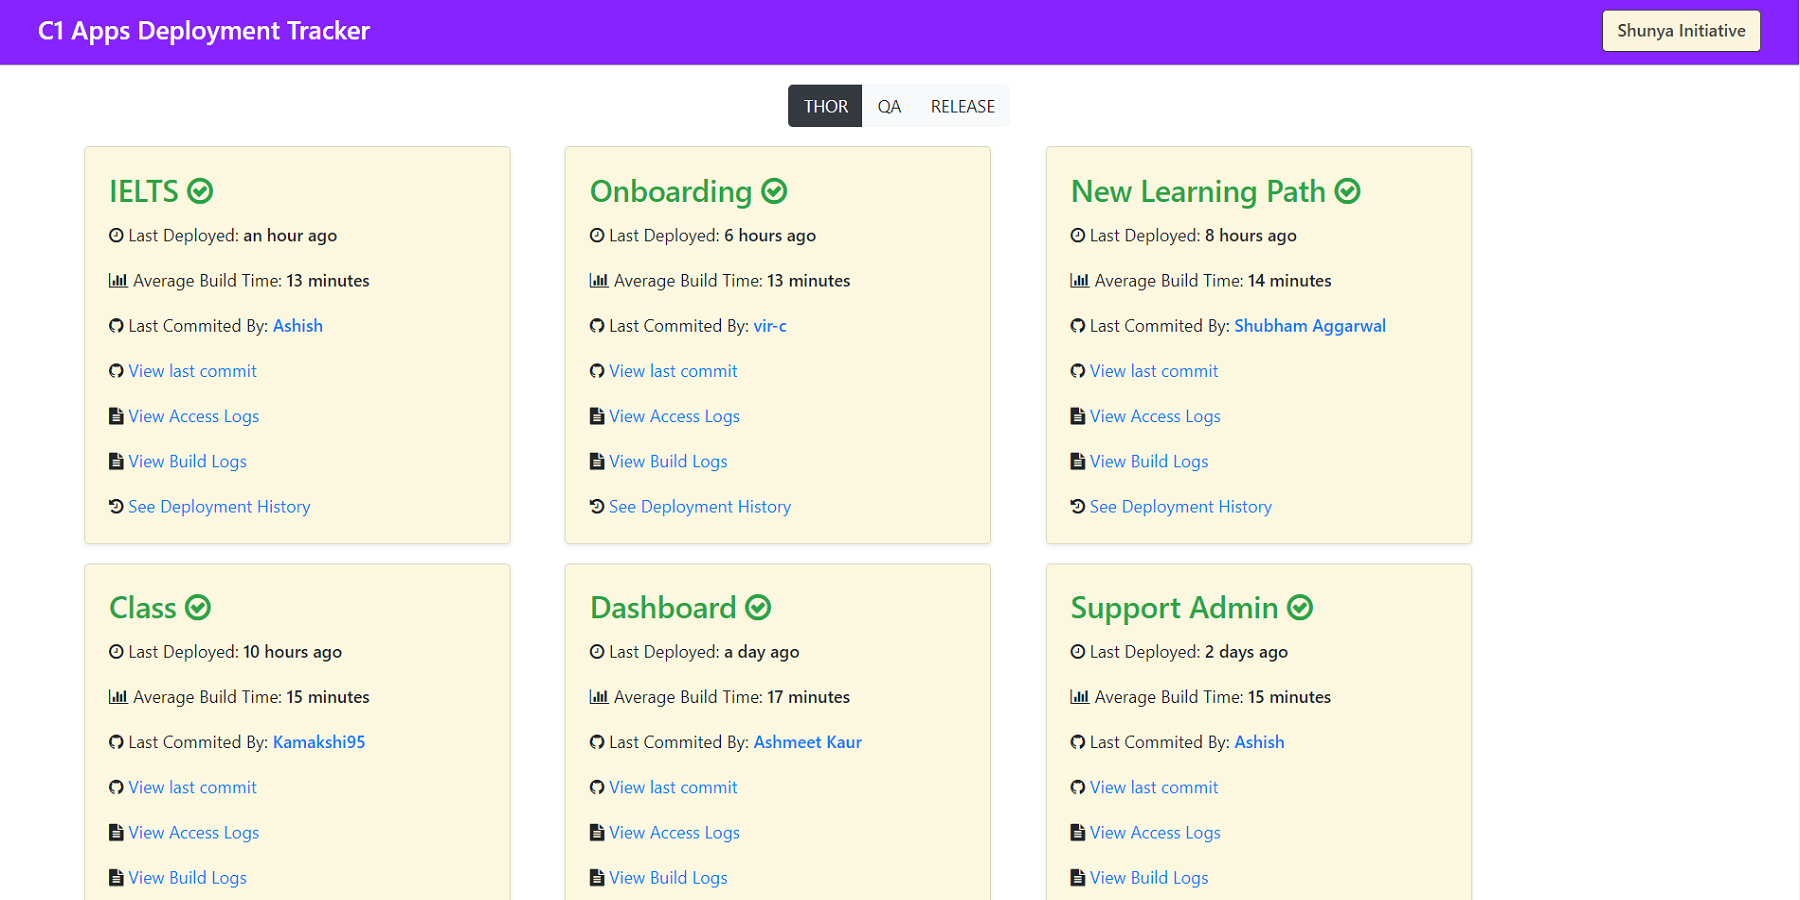Click the clock icon in Dashboard card
Image resolution: width=1800 pixels, height=900 pixels.
[x=597, y=652]
